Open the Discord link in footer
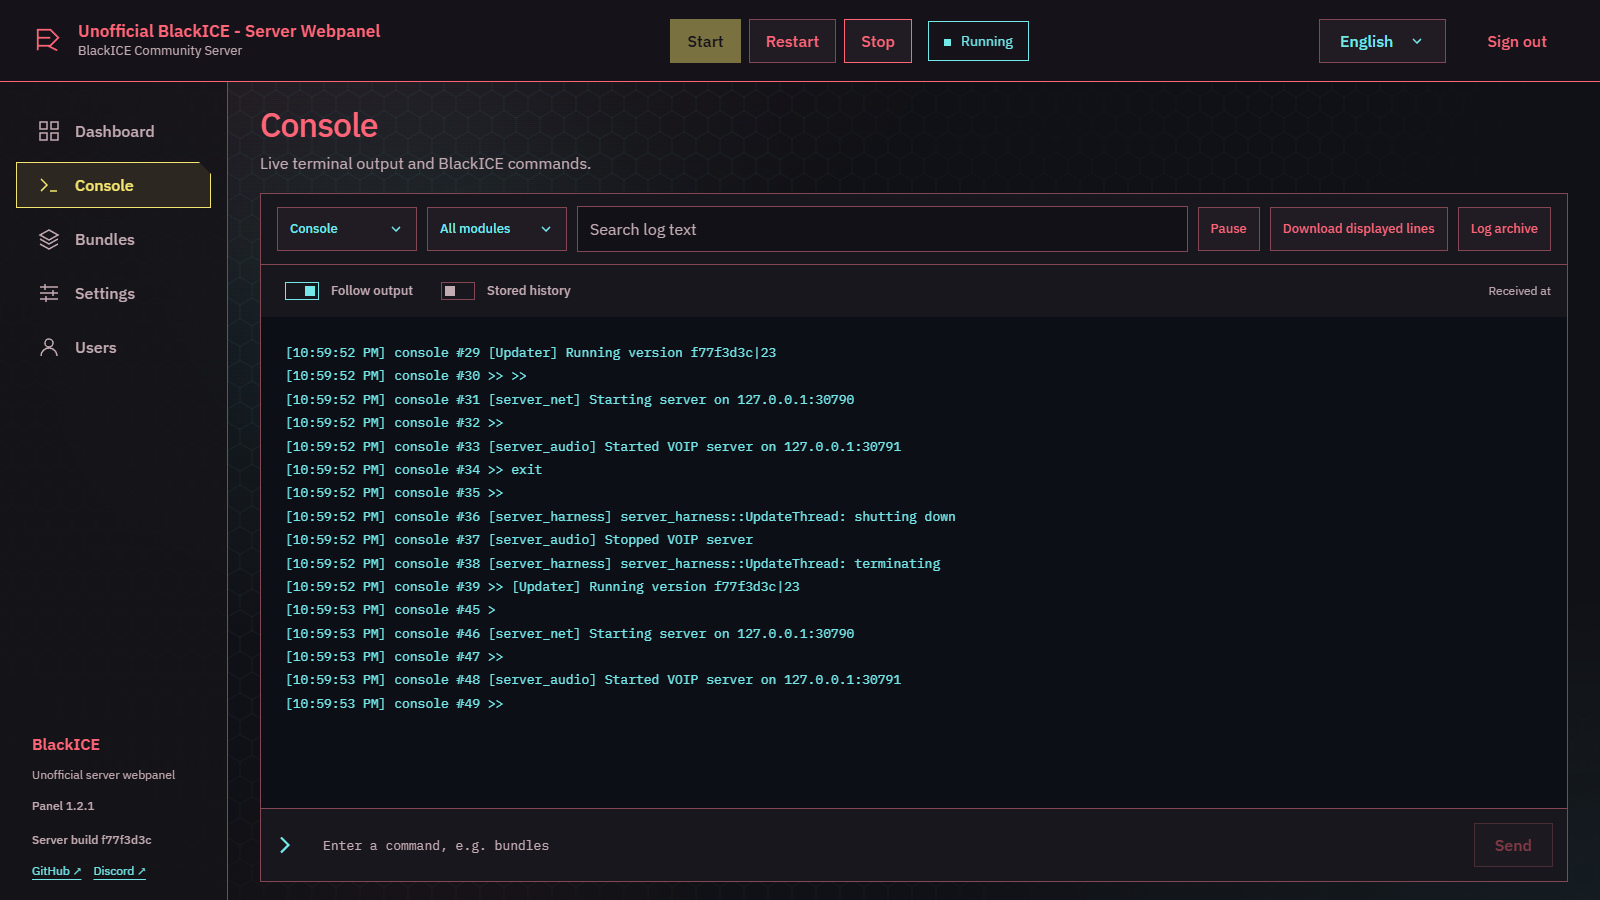Screen dimensions: 1600x900 (x=119, y=871)
